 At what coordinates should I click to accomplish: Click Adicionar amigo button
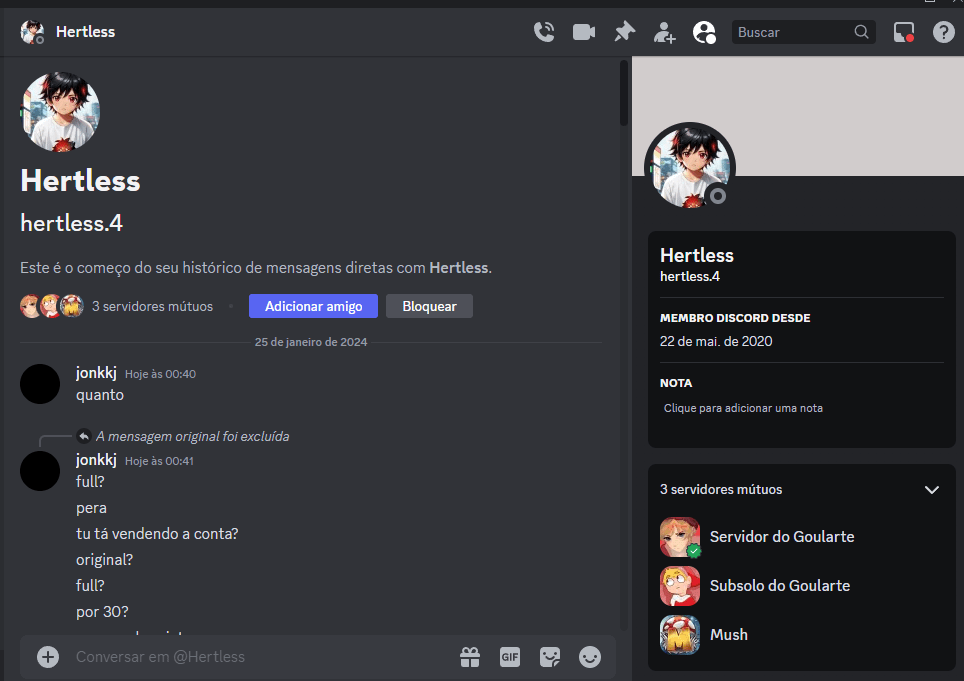tap(313, 306)
